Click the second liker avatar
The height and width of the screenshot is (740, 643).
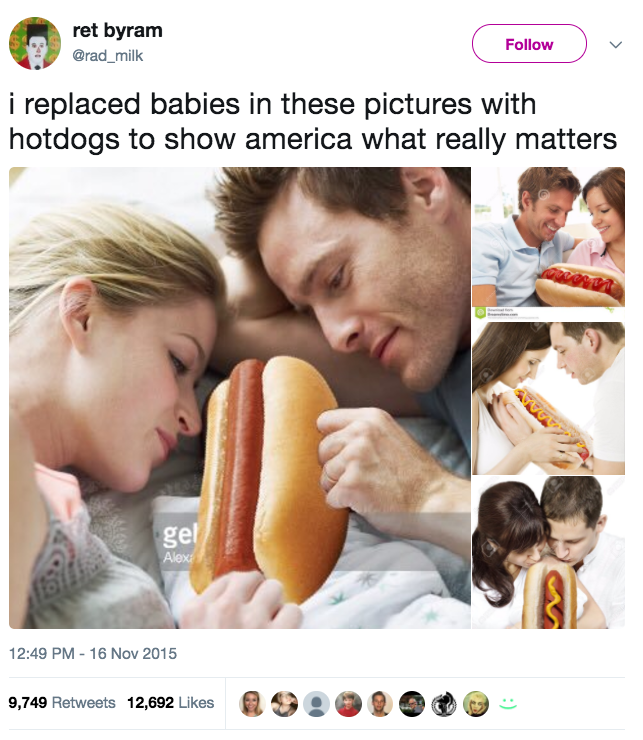[284, 704]
